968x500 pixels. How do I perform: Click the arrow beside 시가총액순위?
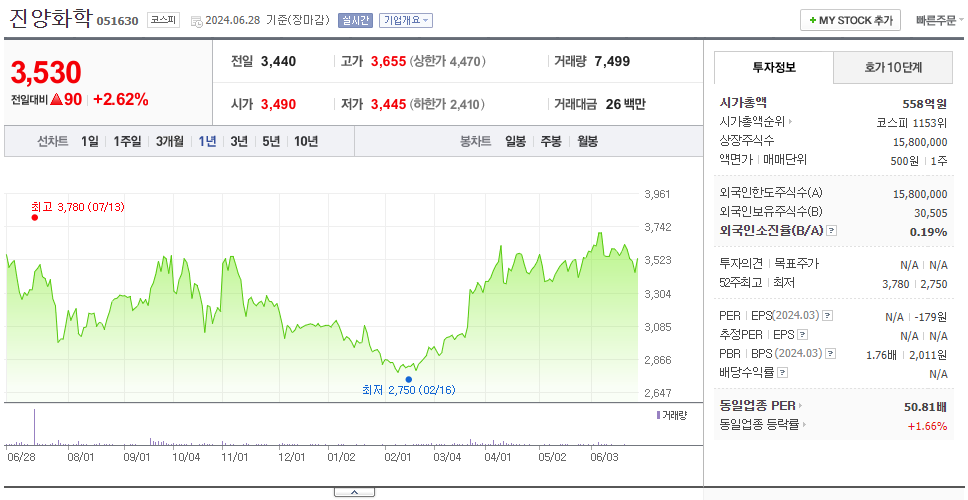(790, 122)
